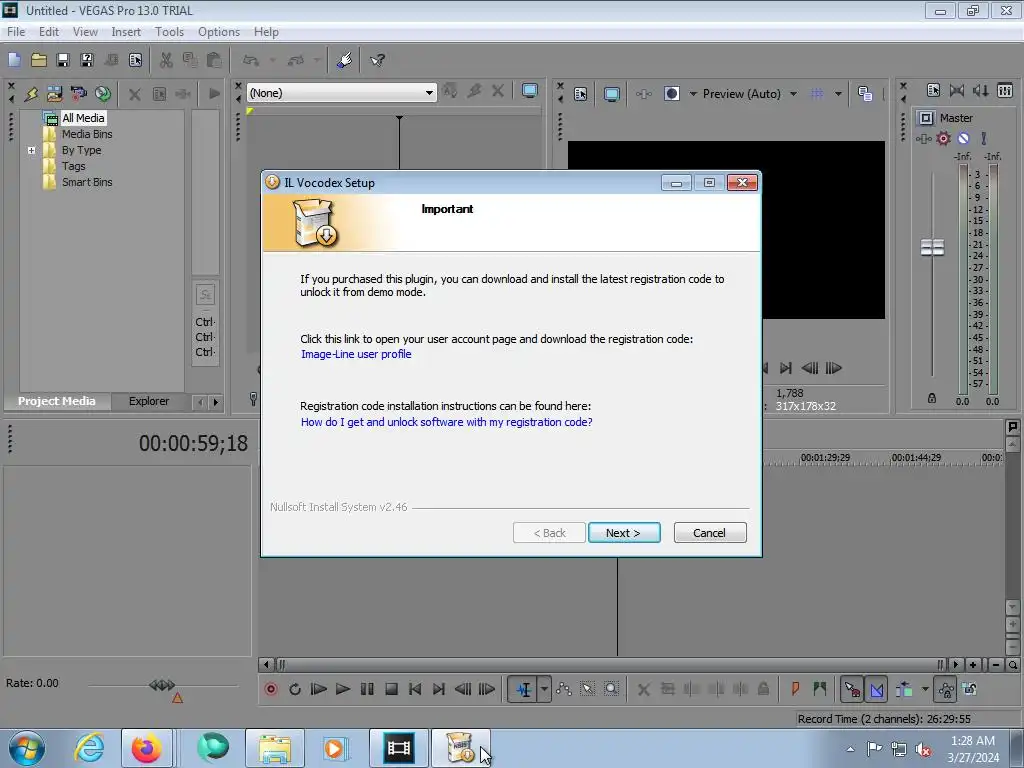
Task: Click the Interactive Tutorials hand icon
Action: (x=344, y=60)
